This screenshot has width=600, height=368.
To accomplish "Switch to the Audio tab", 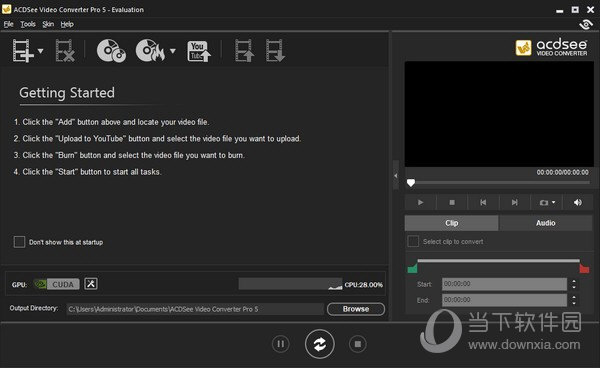I will [x=546, y=223].
